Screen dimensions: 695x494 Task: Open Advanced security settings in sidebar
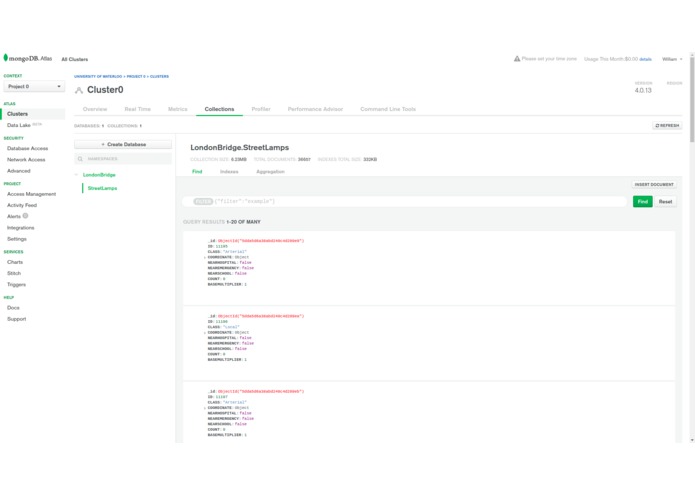[19, 171]
